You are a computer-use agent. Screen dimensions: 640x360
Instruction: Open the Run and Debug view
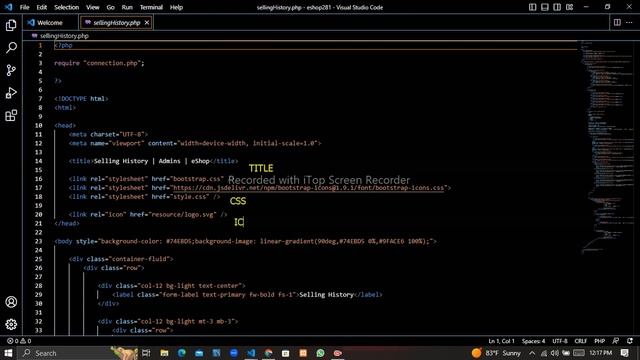[x=11, y=93]
